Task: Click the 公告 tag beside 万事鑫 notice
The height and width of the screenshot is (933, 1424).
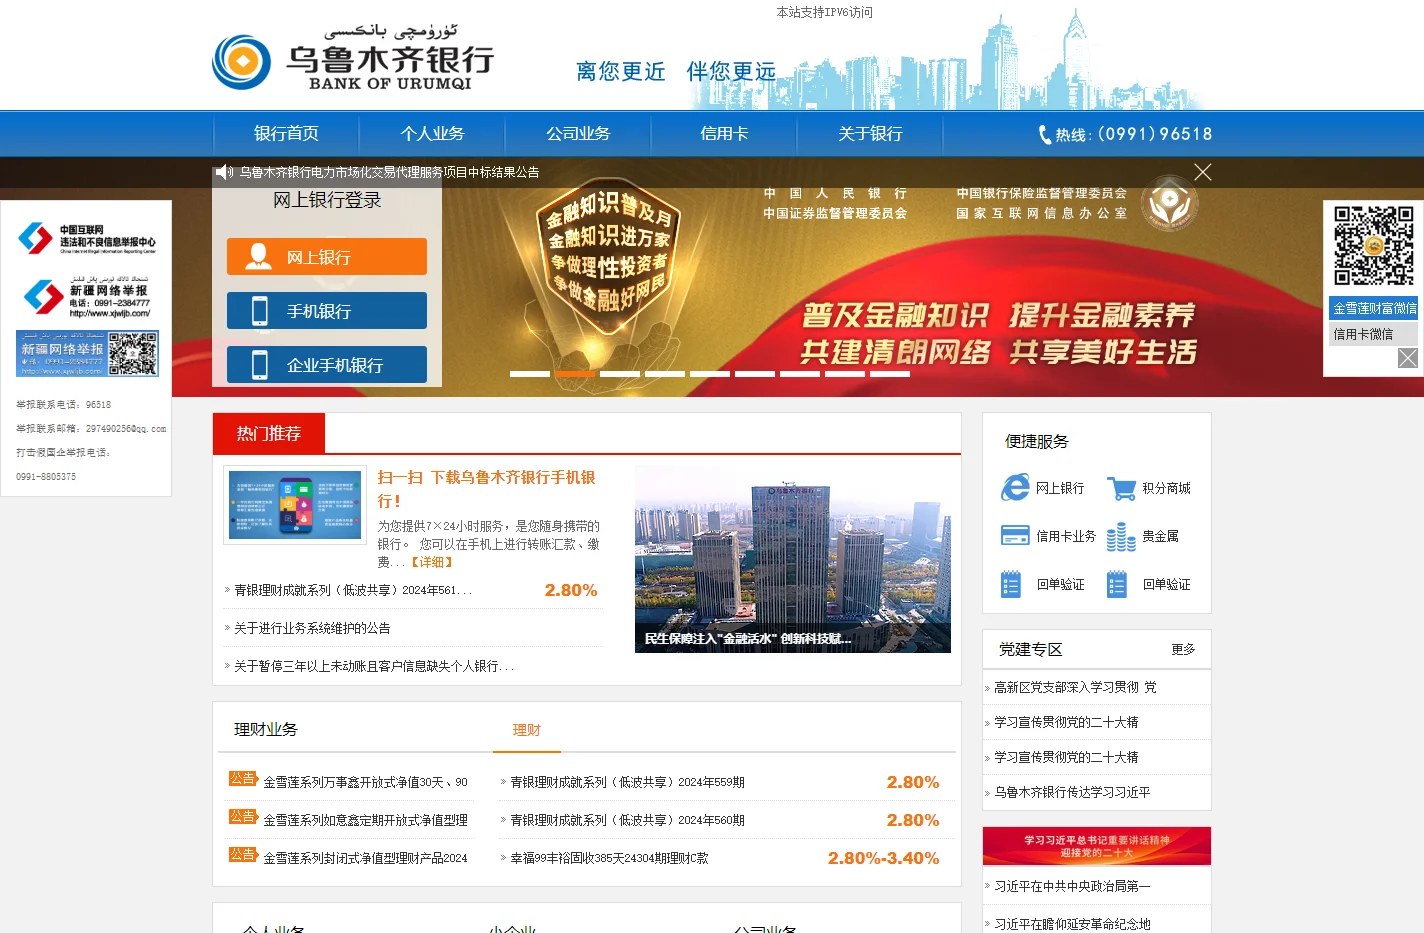Action: [x=243, y=779]
